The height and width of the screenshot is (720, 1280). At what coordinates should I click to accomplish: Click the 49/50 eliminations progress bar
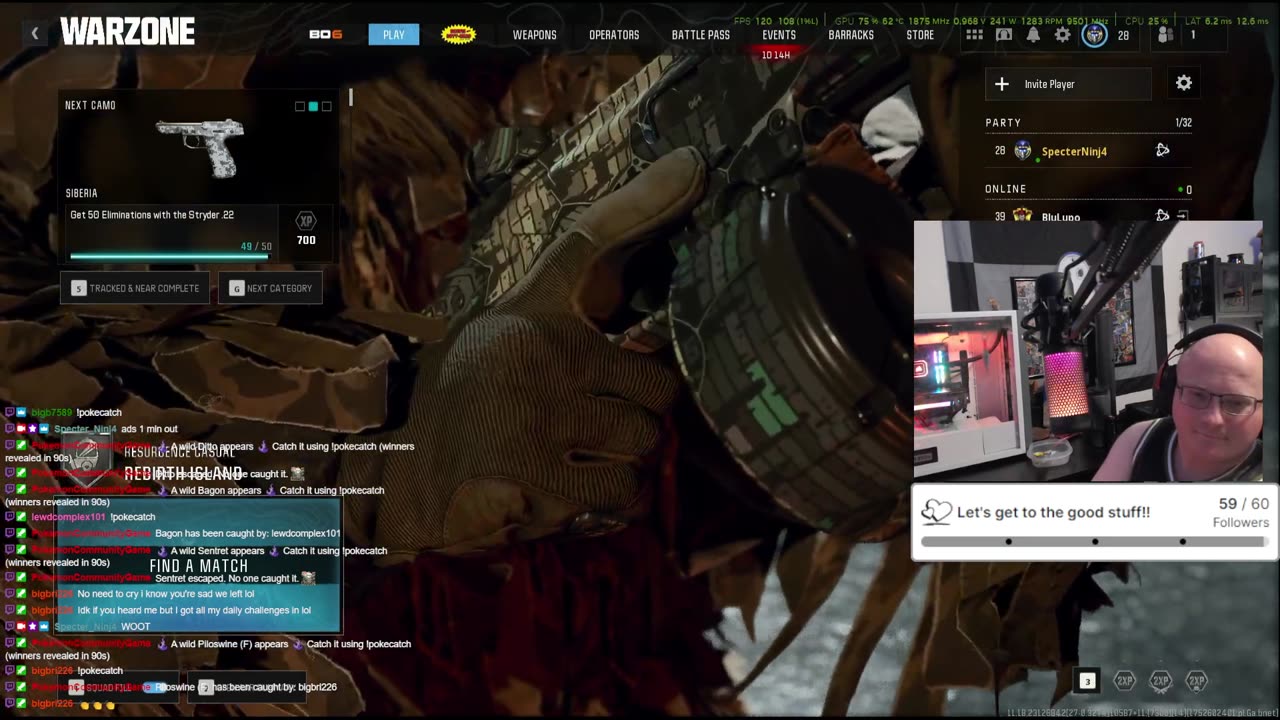[169, 256]
